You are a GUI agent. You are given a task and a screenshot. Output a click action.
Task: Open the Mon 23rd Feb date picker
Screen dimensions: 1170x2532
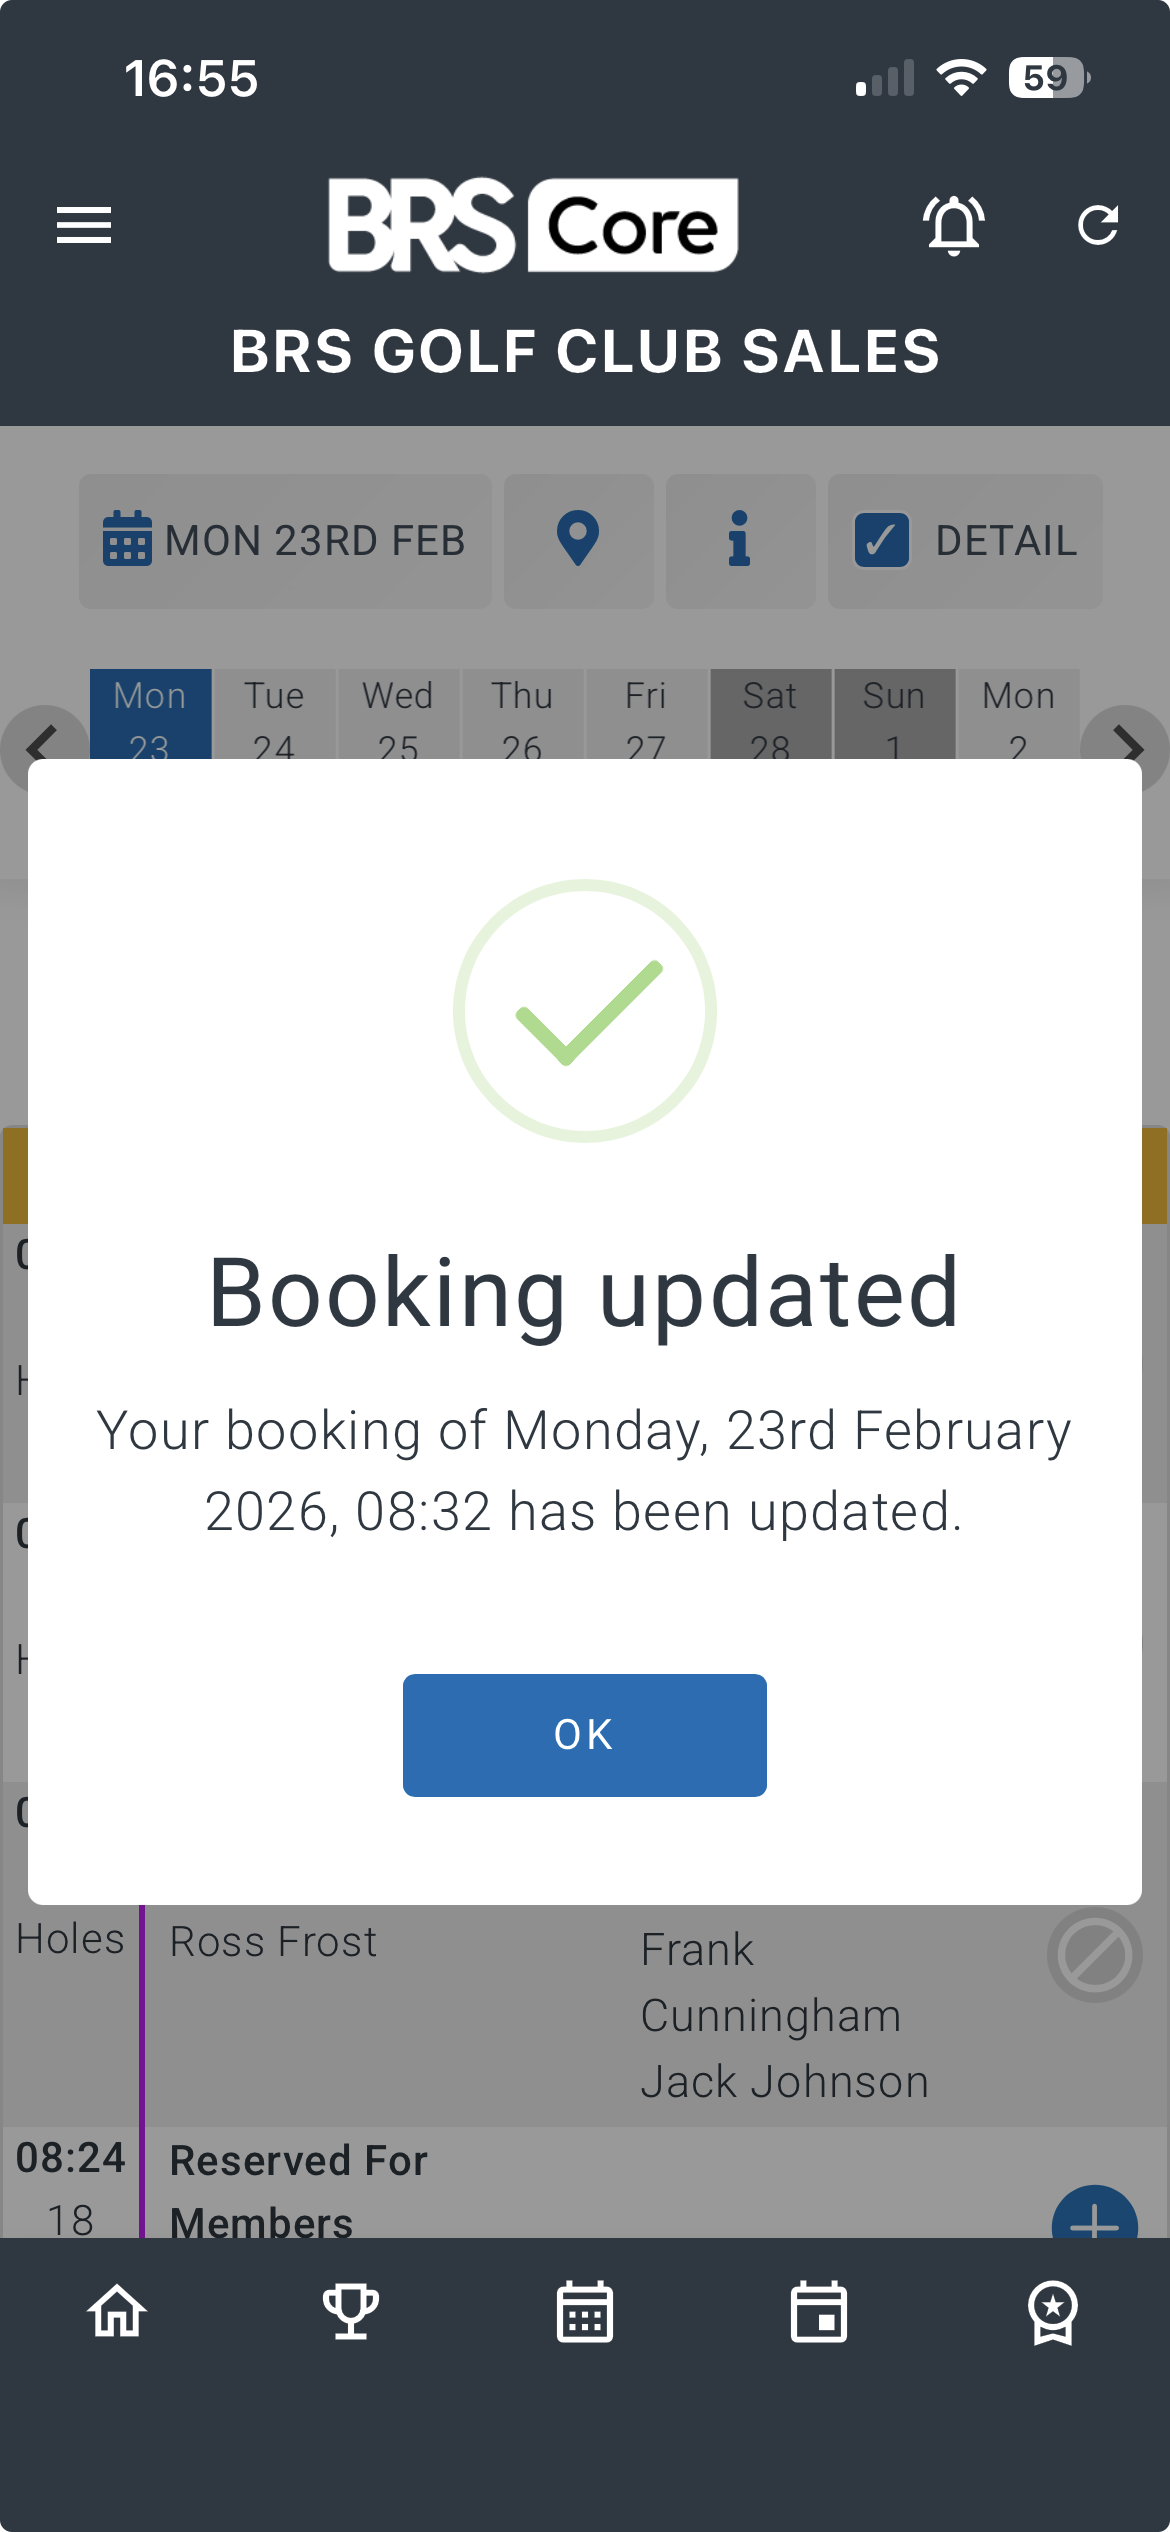[285, 541]
